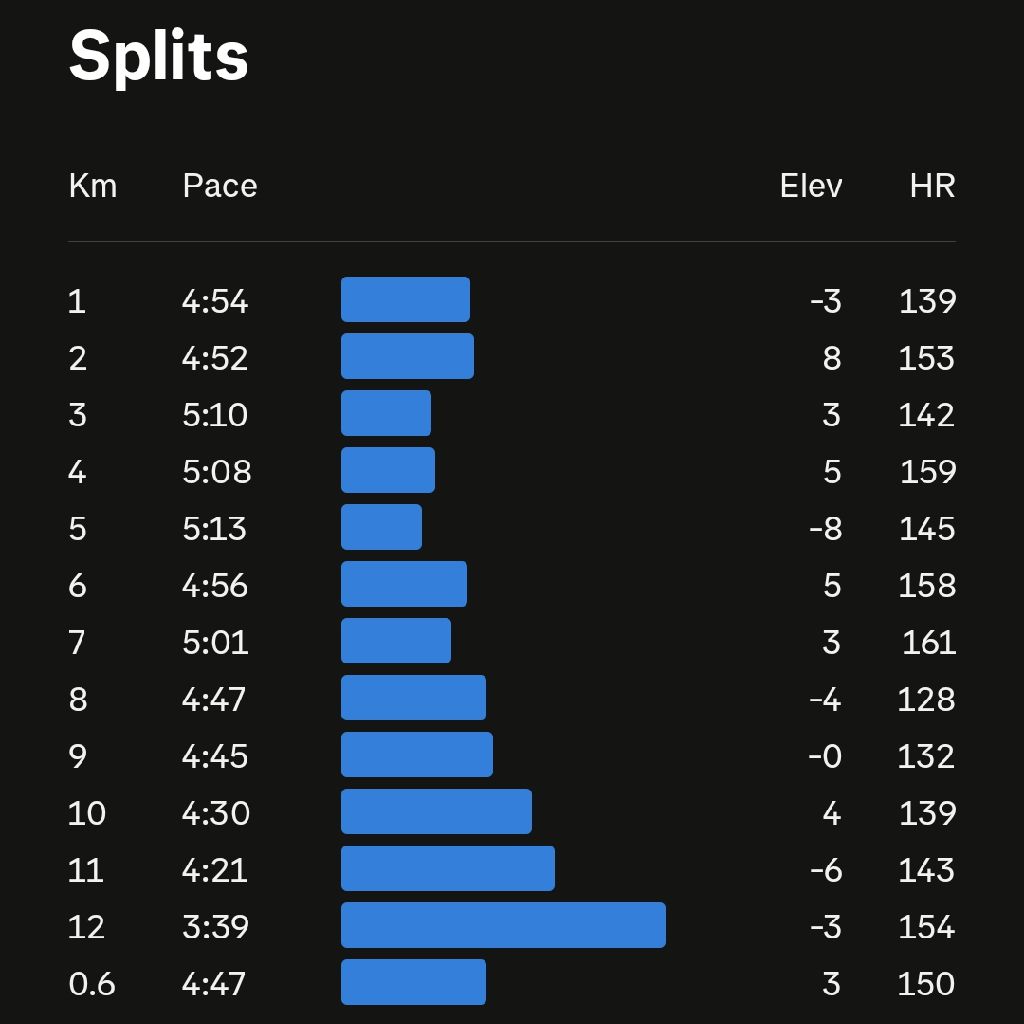This screenshot has width=1024, height=1024.
Task: Click heart rate value 128
Action: coord(926,699)
